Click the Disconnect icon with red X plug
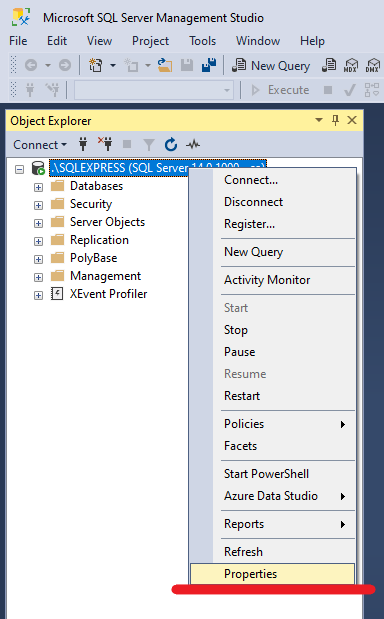This screenshot has width=384, height=619. [x=105, y=144]
